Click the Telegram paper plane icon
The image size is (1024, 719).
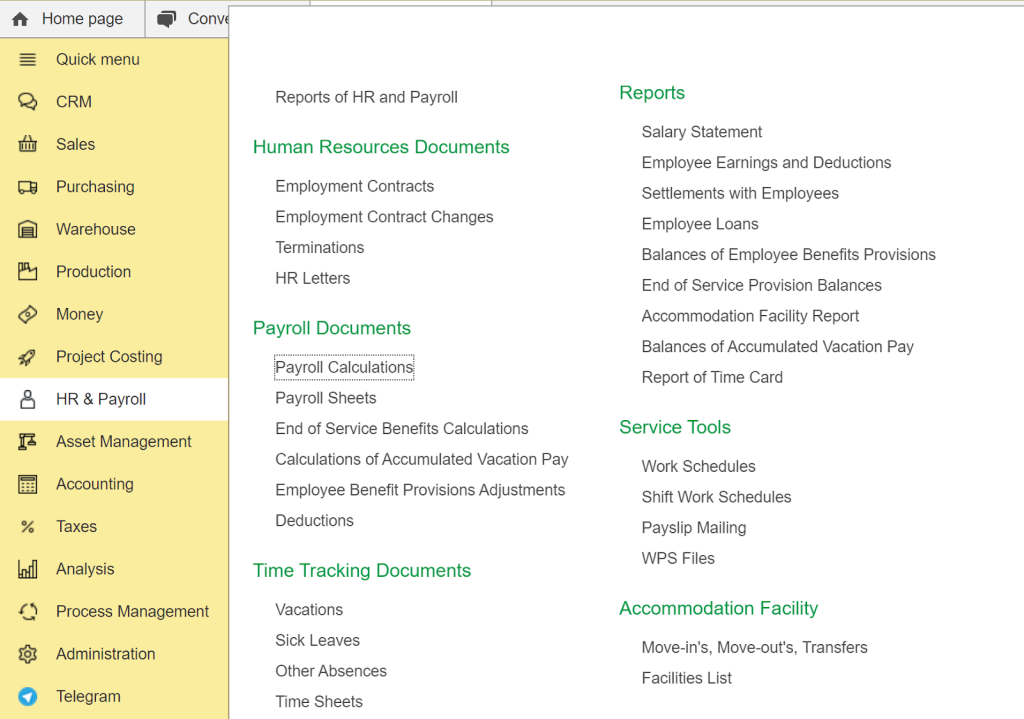(x=27, y=696)
